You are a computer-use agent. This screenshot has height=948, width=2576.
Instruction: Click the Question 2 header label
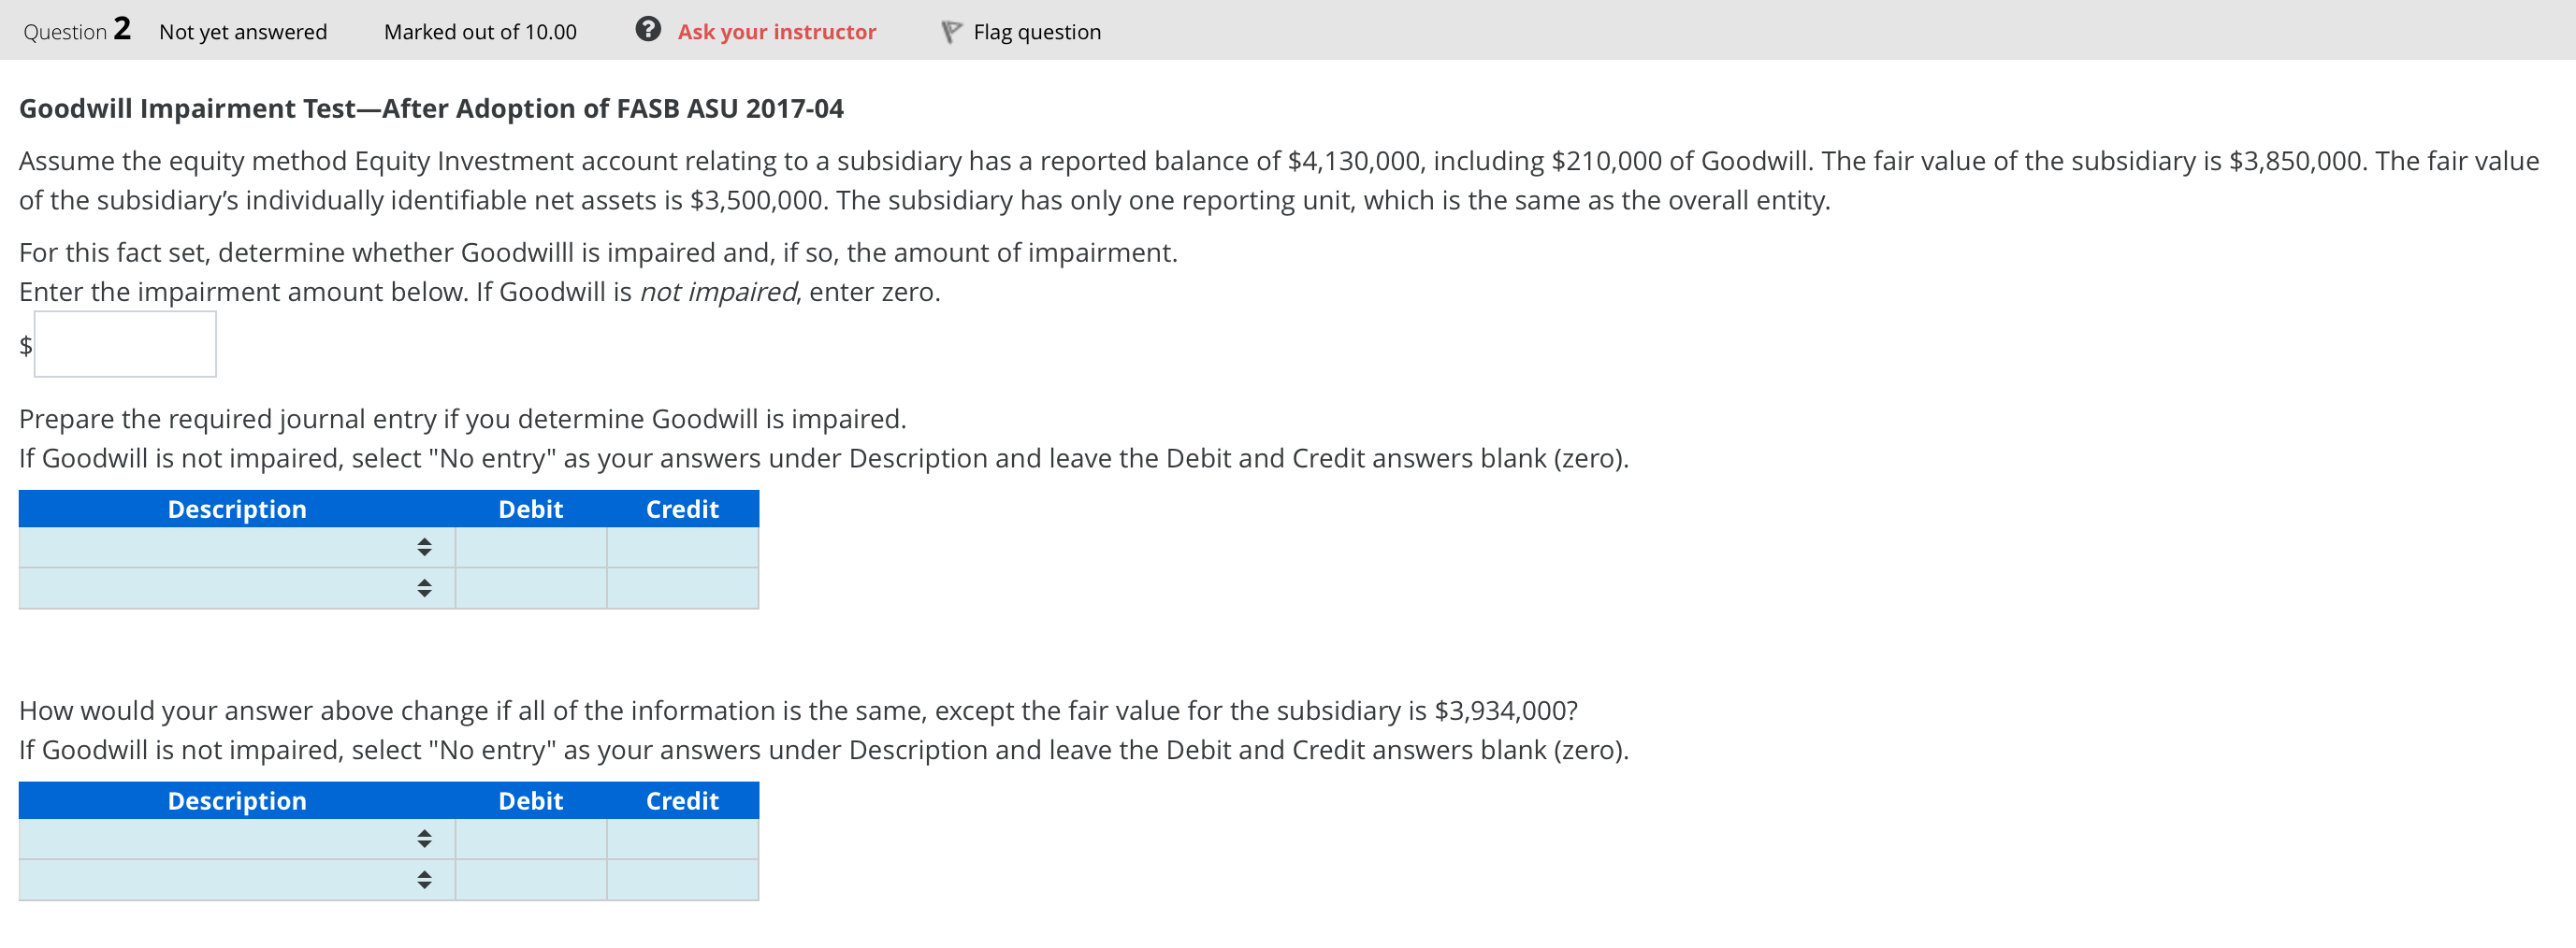pos(75,29)
